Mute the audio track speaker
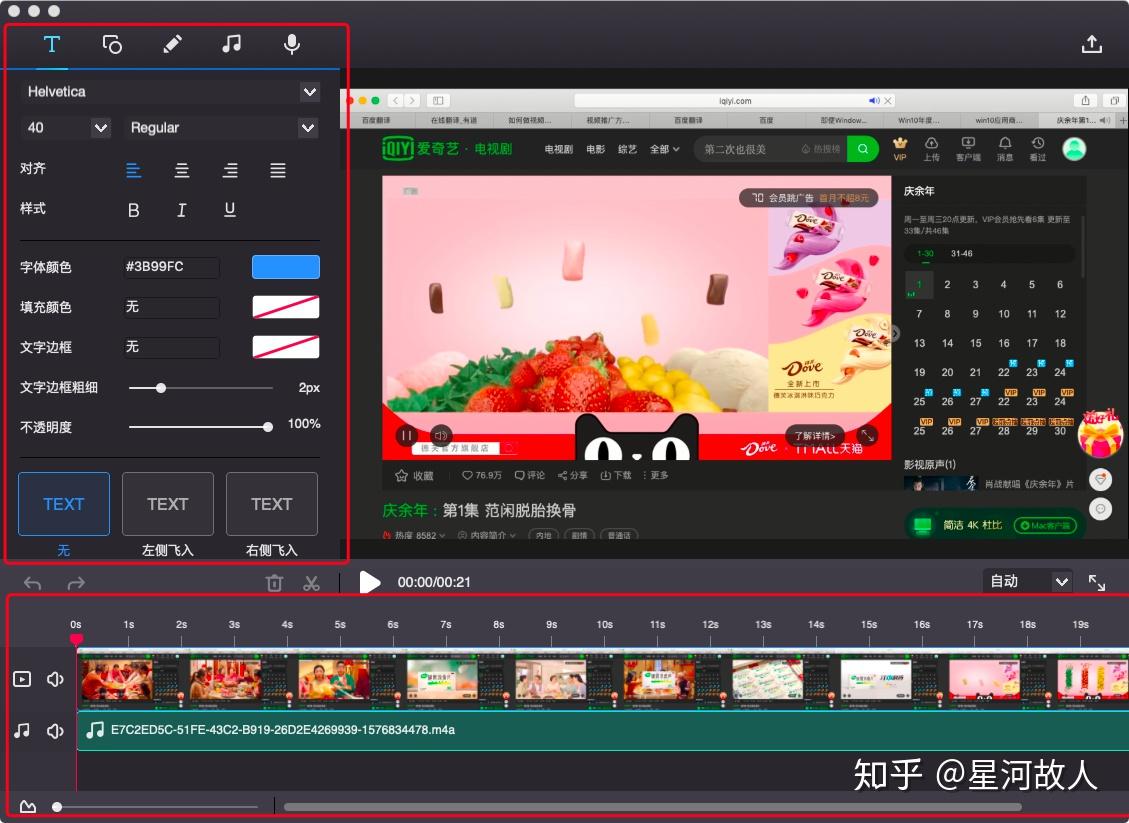 [53, 731]
